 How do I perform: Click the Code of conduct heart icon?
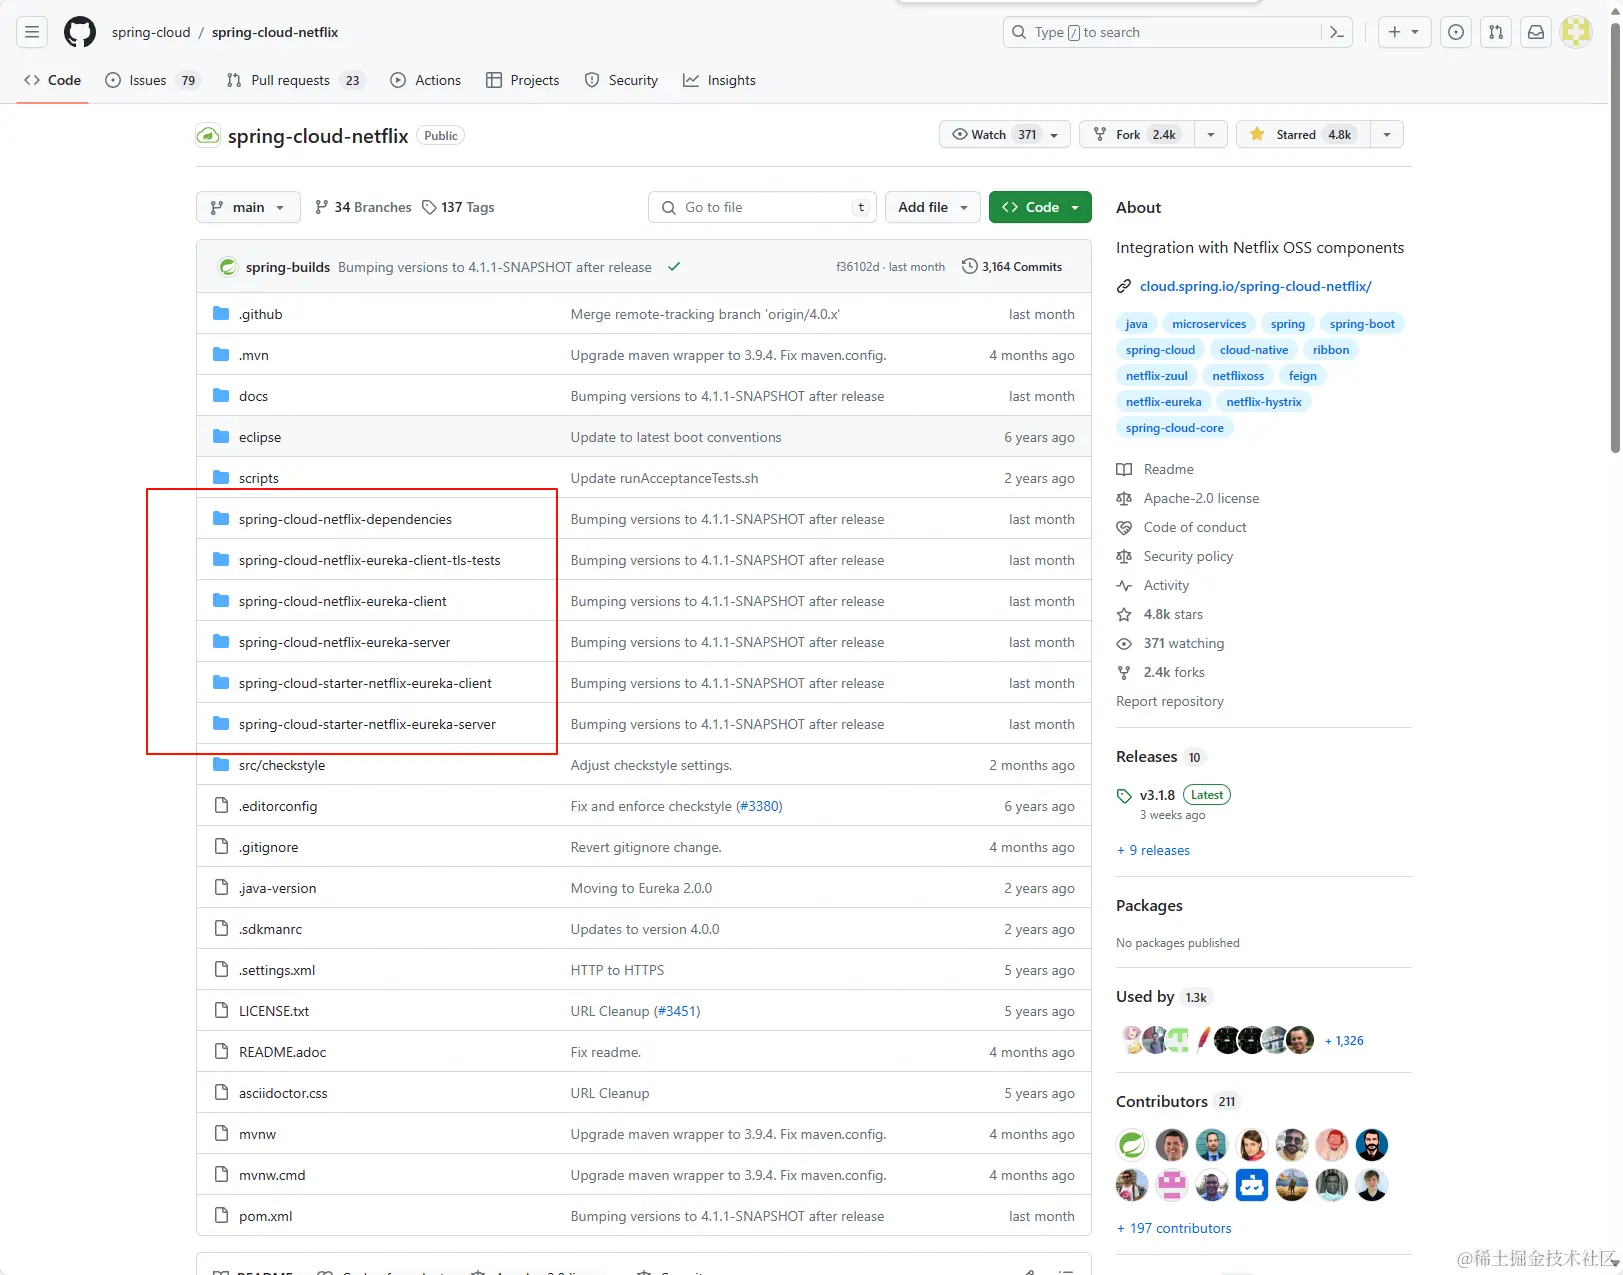[x=1124, y=527]
